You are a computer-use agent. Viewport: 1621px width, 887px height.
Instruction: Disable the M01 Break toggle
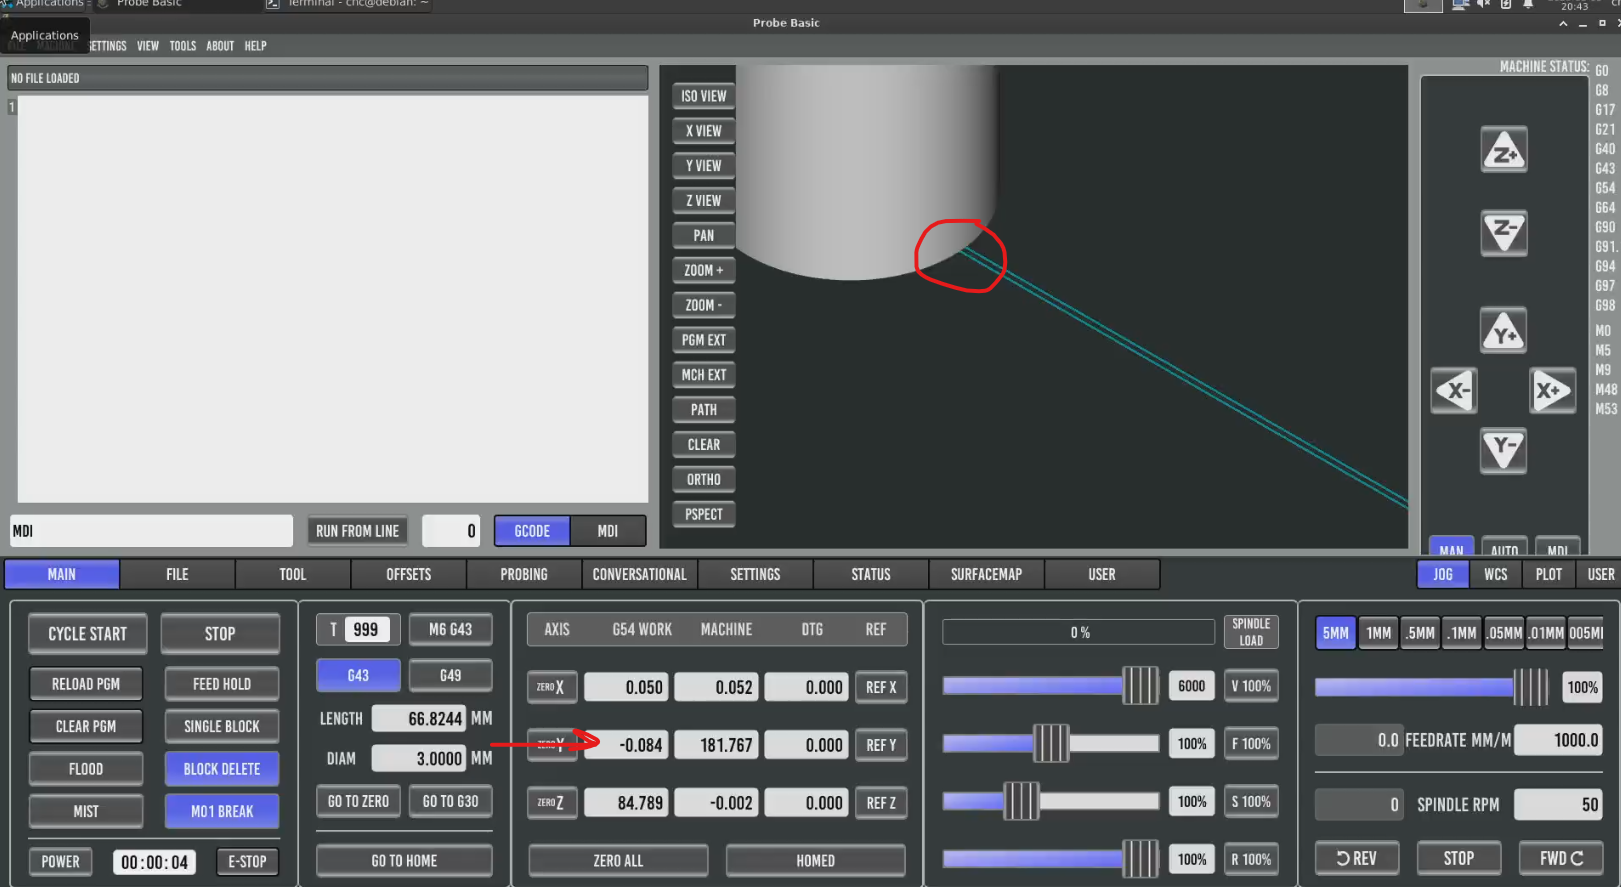point(221,811)
